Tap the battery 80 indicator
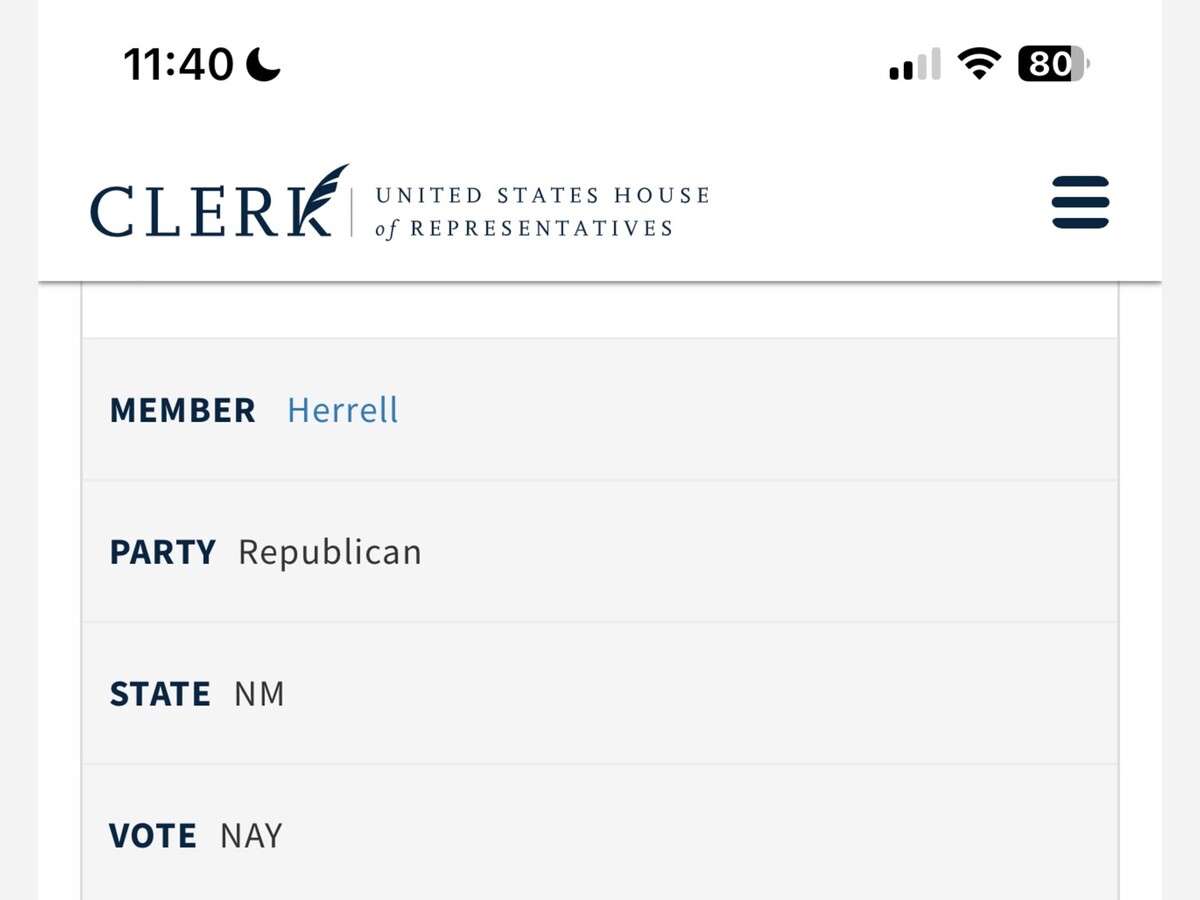The width and height of the screenshot is (1200, 900). click(x=1052, y=65)
